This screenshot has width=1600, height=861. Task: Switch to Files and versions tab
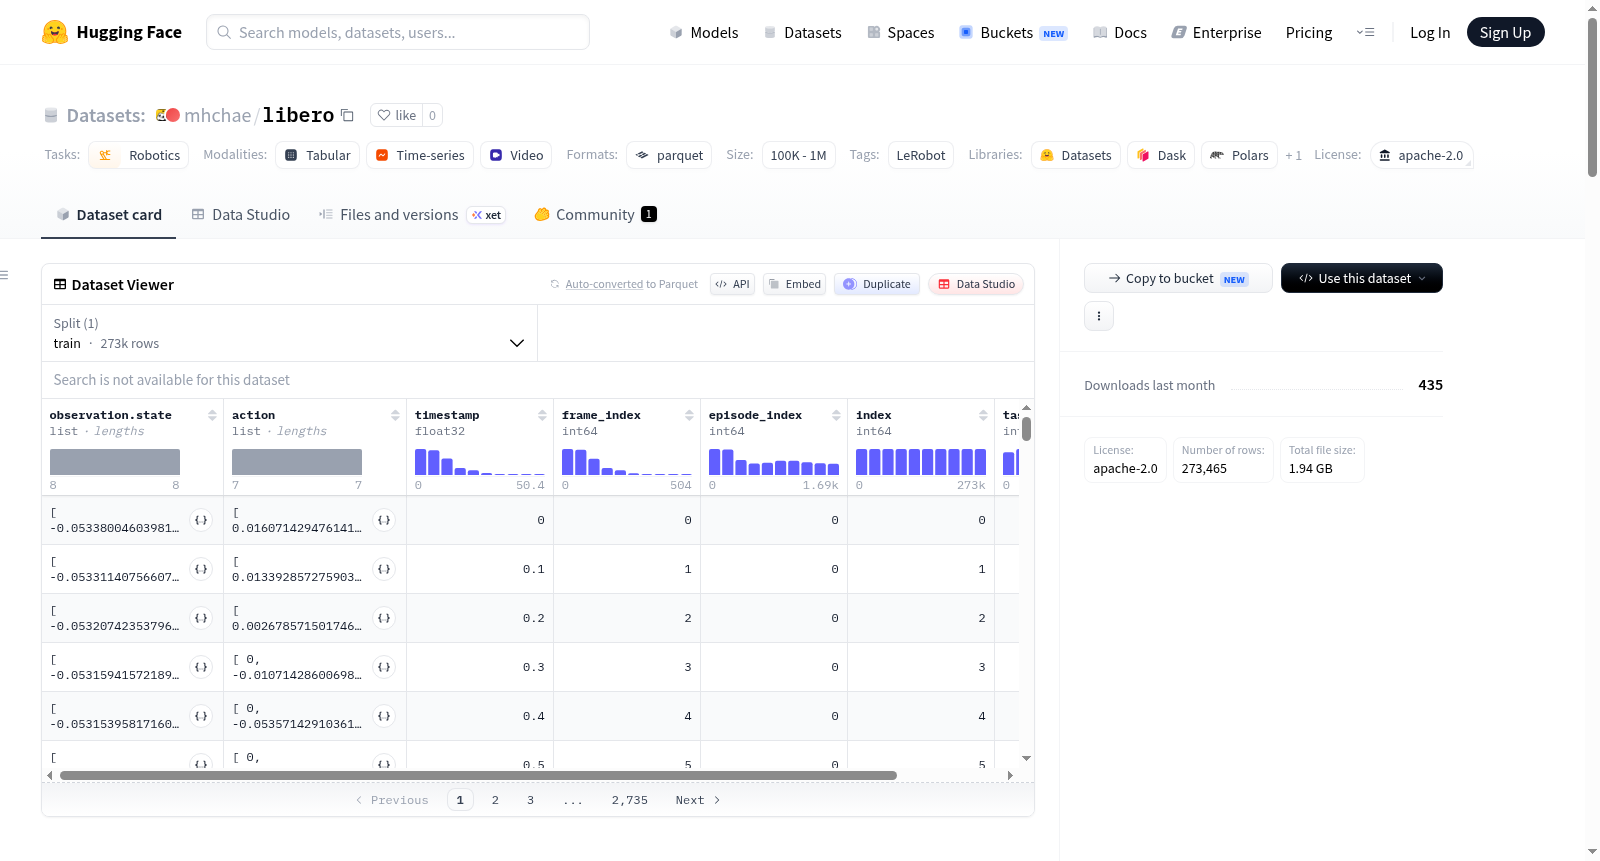click(412, 214)
